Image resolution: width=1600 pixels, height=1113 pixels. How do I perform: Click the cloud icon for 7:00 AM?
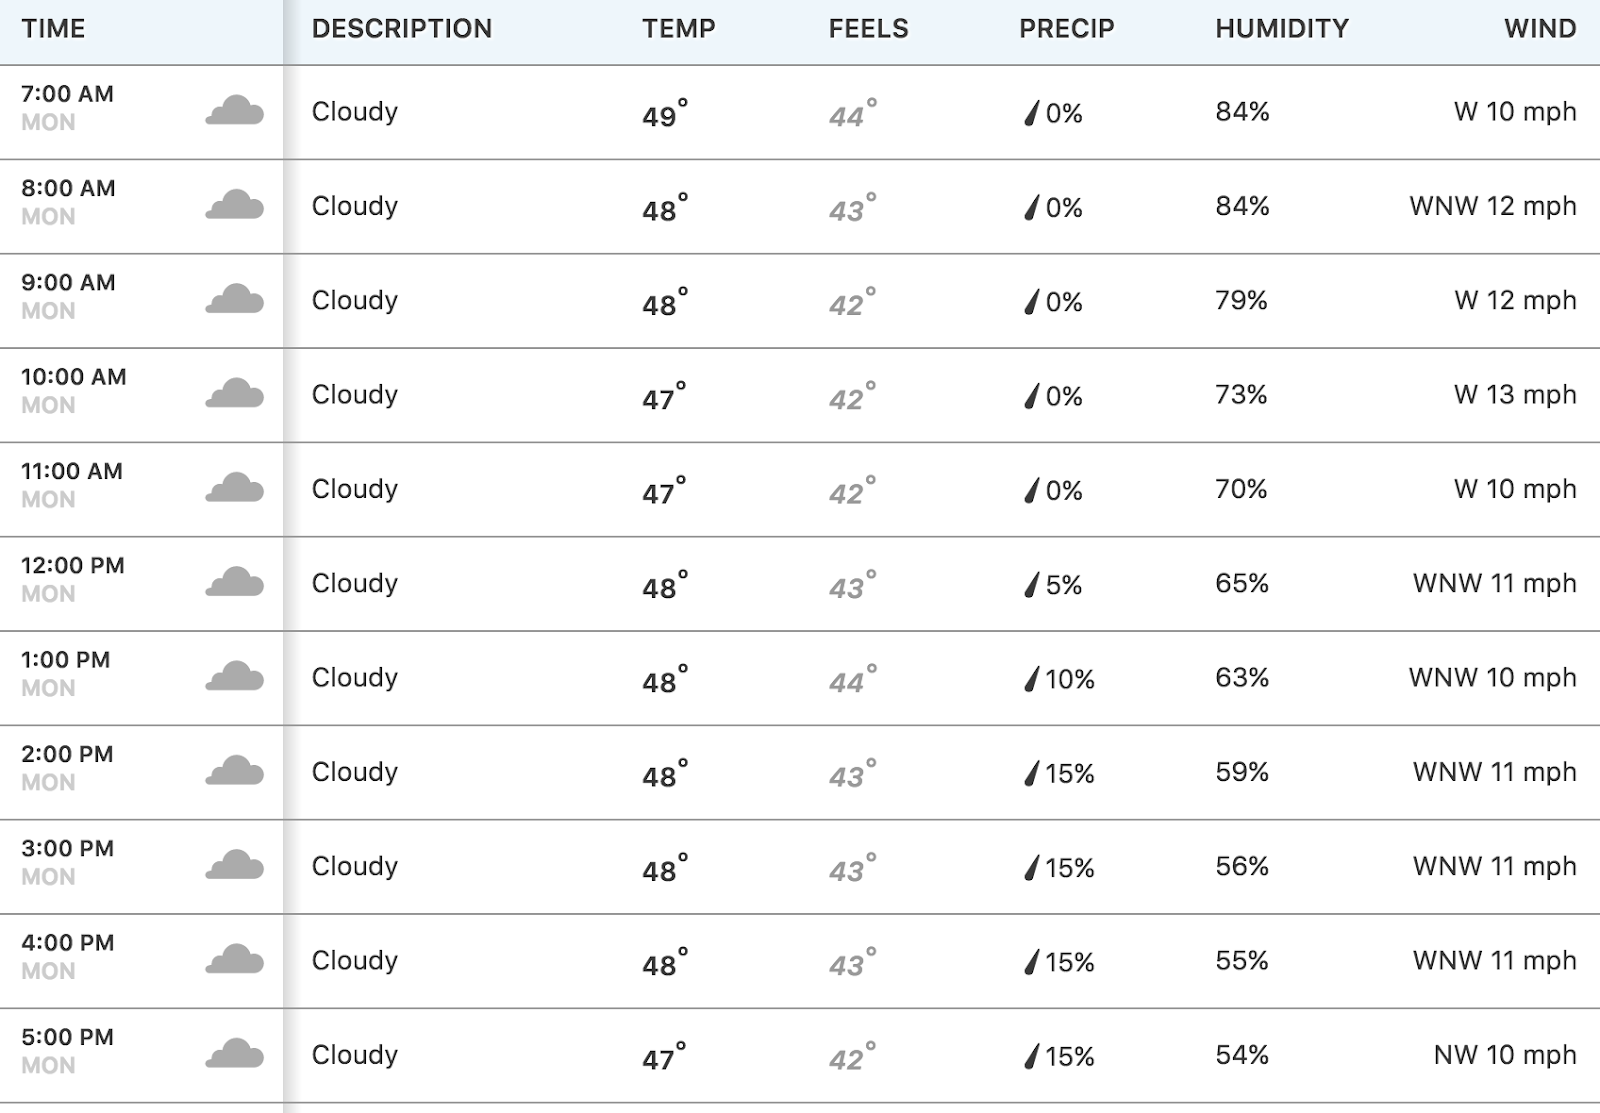[235, 110]
